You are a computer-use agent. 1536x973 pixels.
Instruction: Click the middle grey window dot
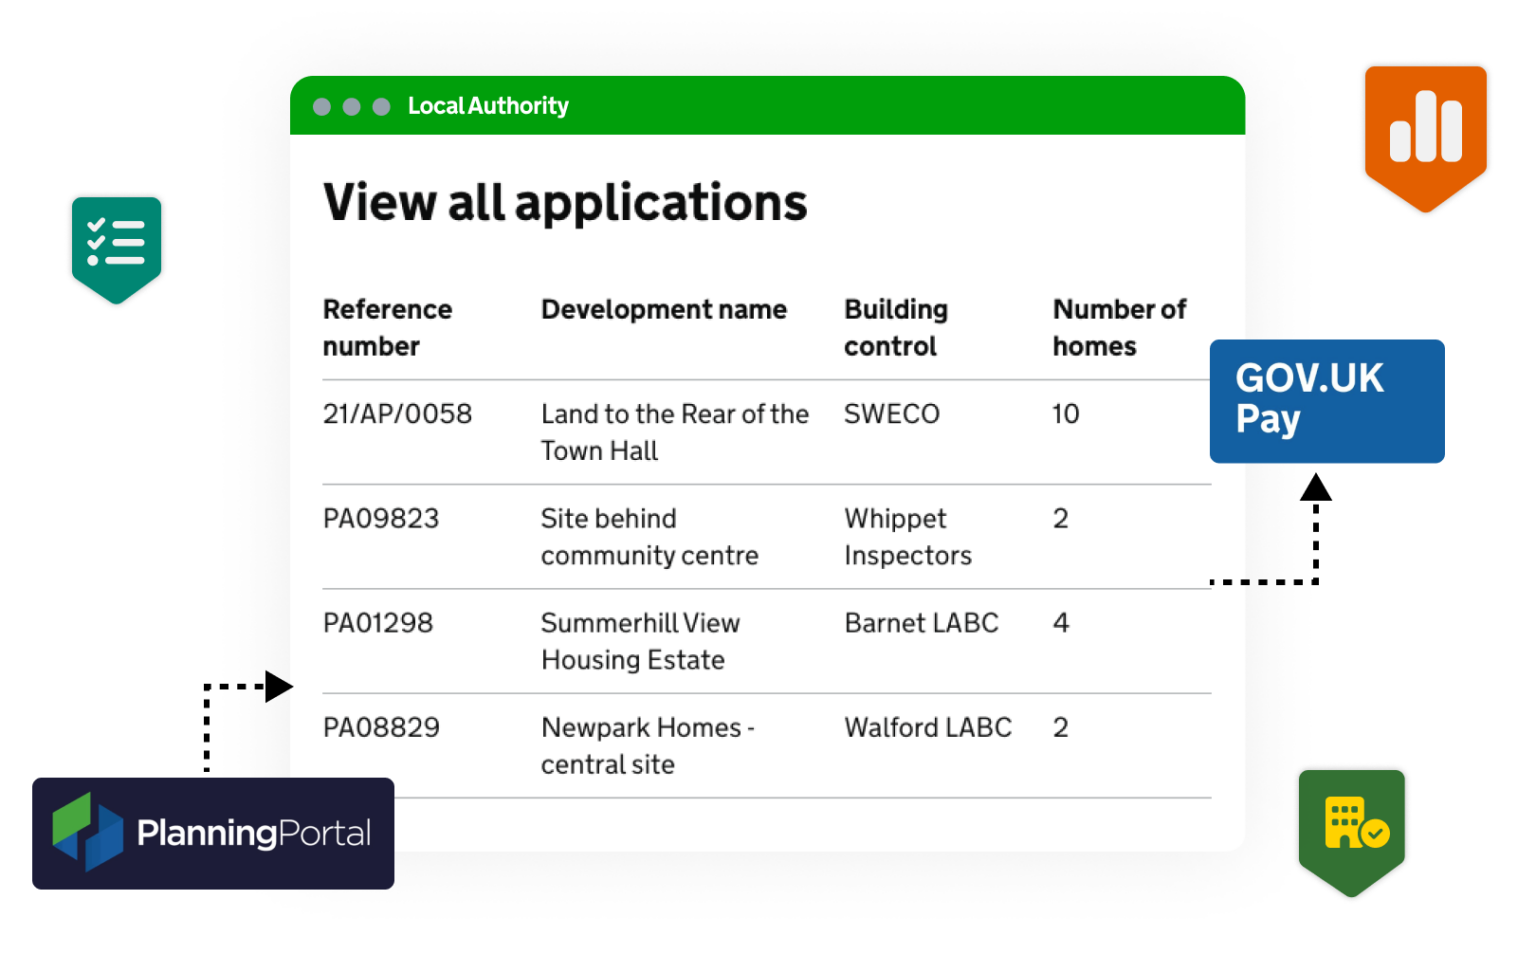[351, 107]
